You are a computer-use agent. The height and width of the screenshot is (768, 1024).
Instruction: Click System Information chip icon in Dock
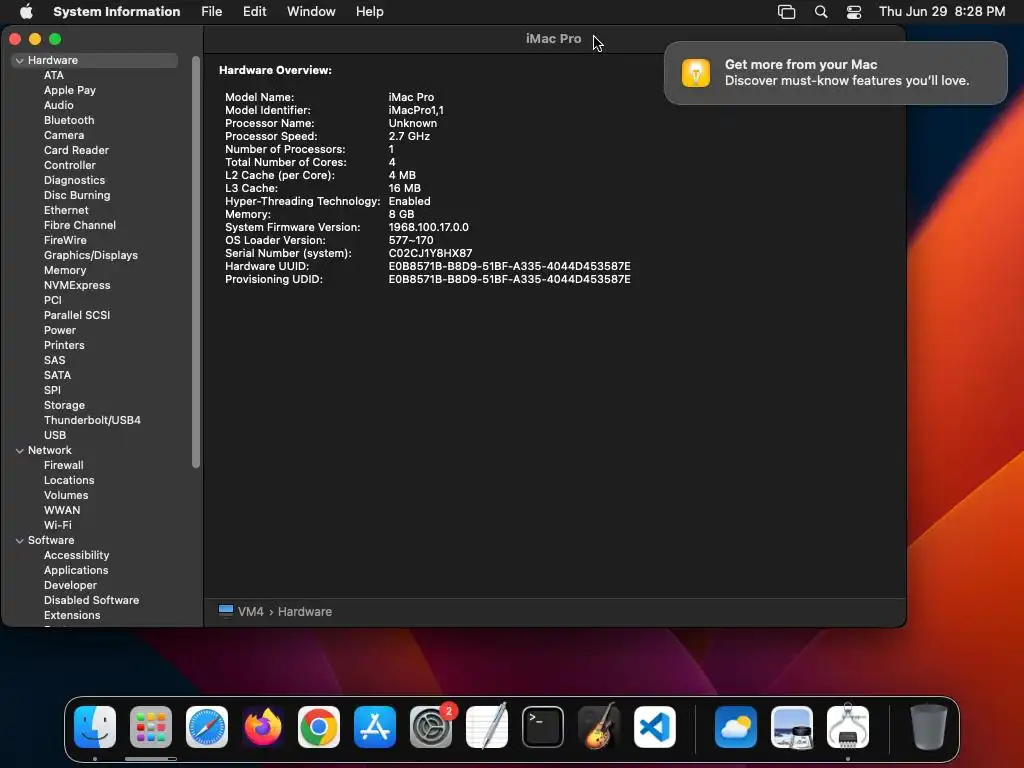point(848,726)
